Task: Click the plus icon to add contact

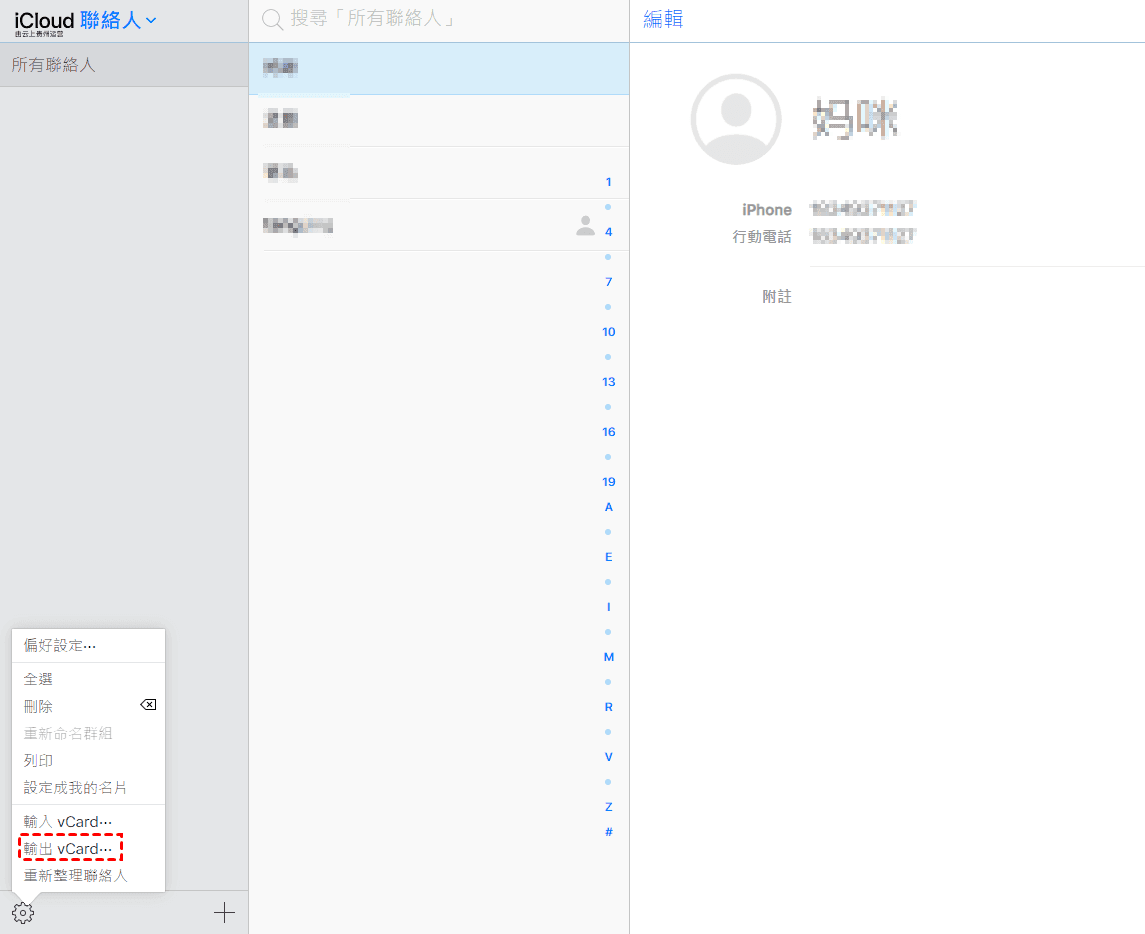Action: [224, 912]
